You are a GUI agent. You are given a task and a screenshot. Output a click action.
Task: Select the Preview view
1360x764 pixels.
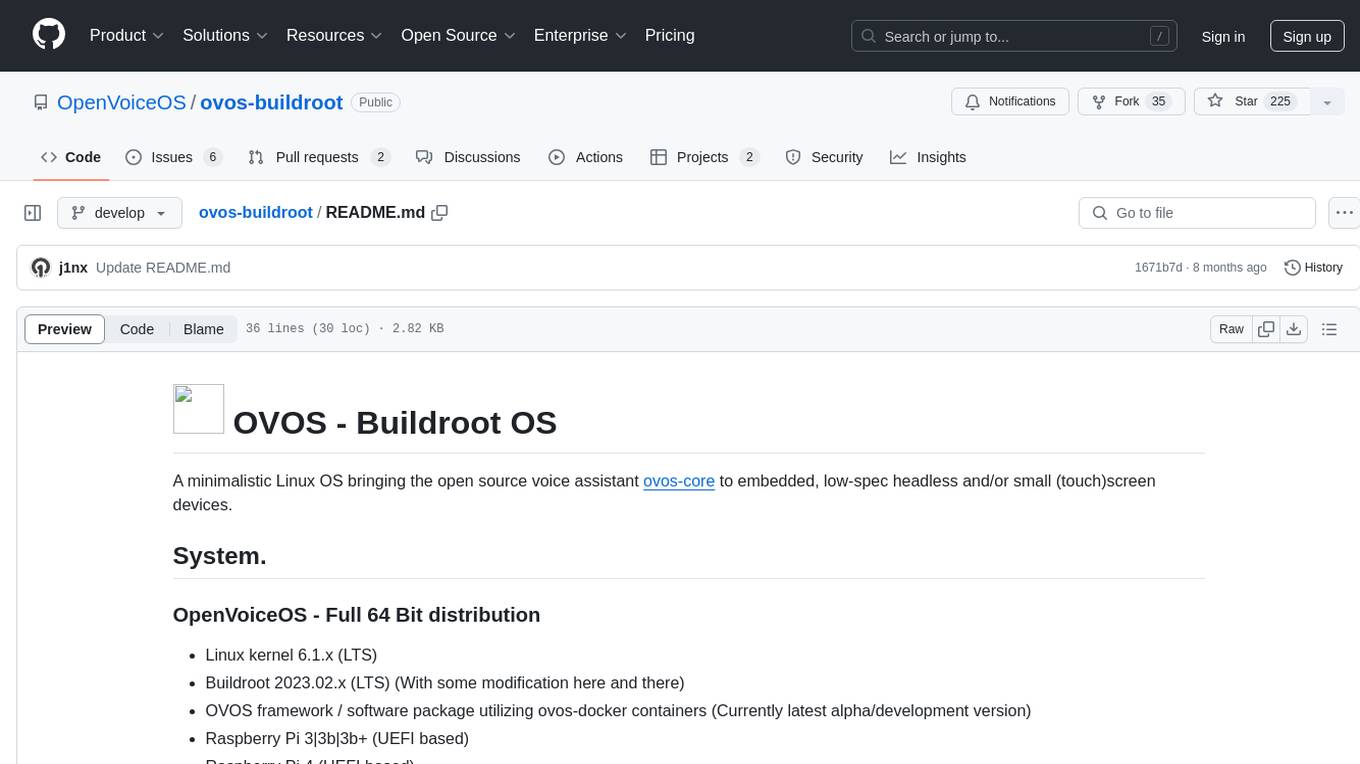pos(65,329)
